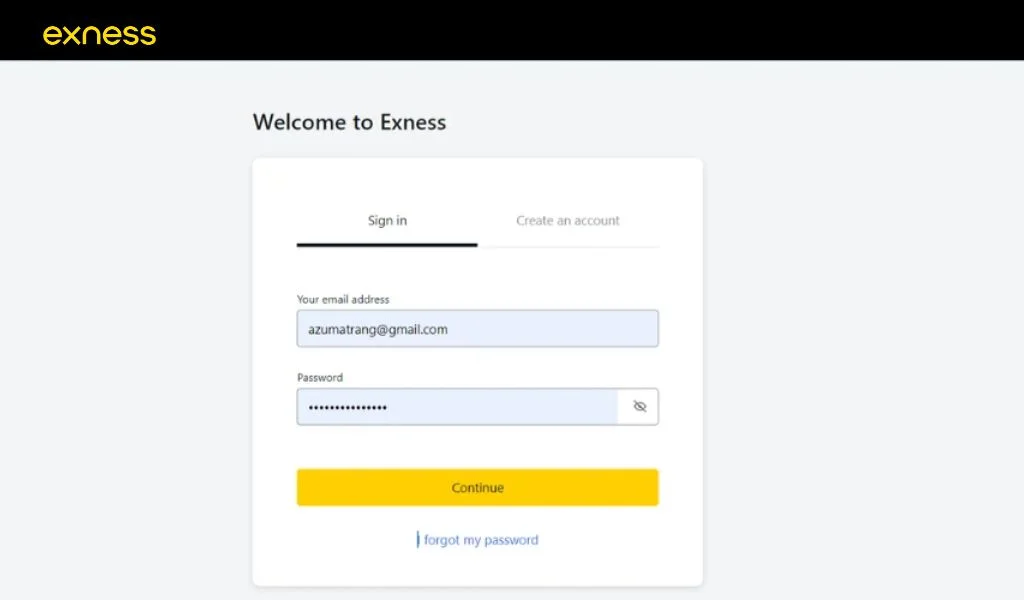Click the Exness logo in the header
The width and height of the screenshot is (1024, 600).
click(99, 35)
